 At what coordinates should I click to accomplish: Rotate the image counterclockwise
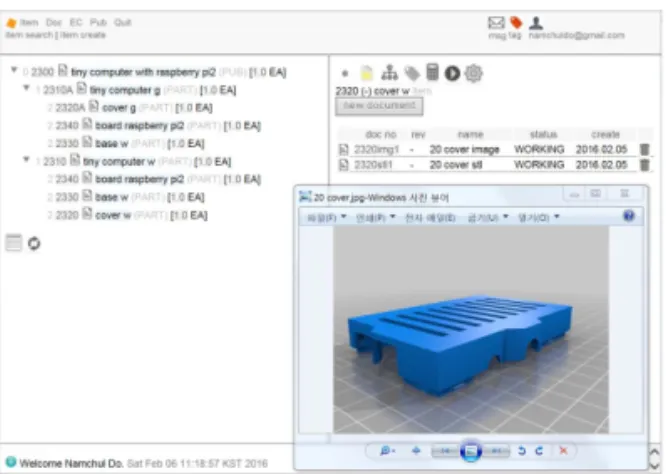(x=522, y=451)
